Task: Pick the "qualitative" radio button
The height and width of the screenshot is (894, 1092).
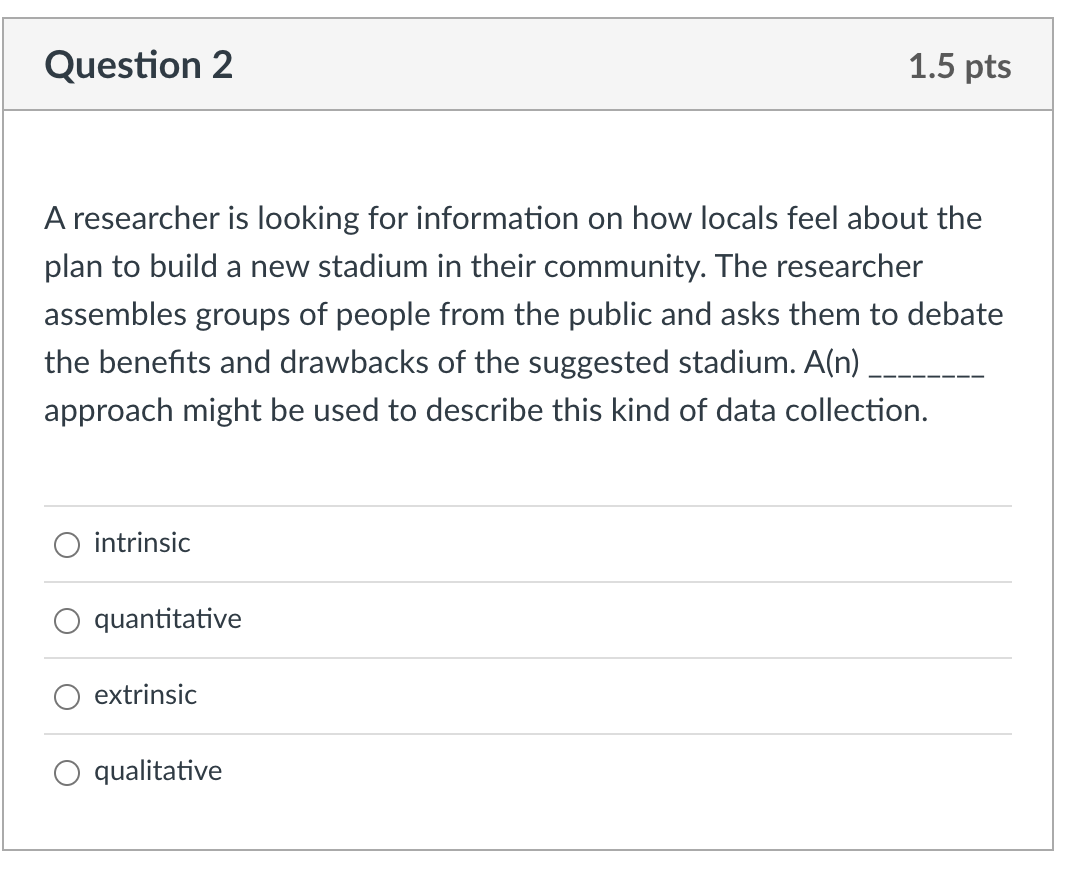Action: point(67,772)
